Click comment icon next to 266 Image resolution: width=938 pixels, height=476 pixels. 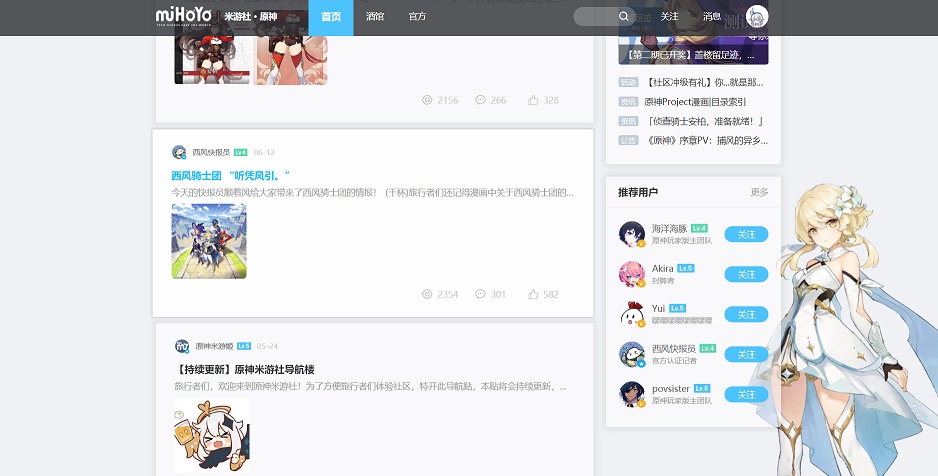(x=480, y=100)
